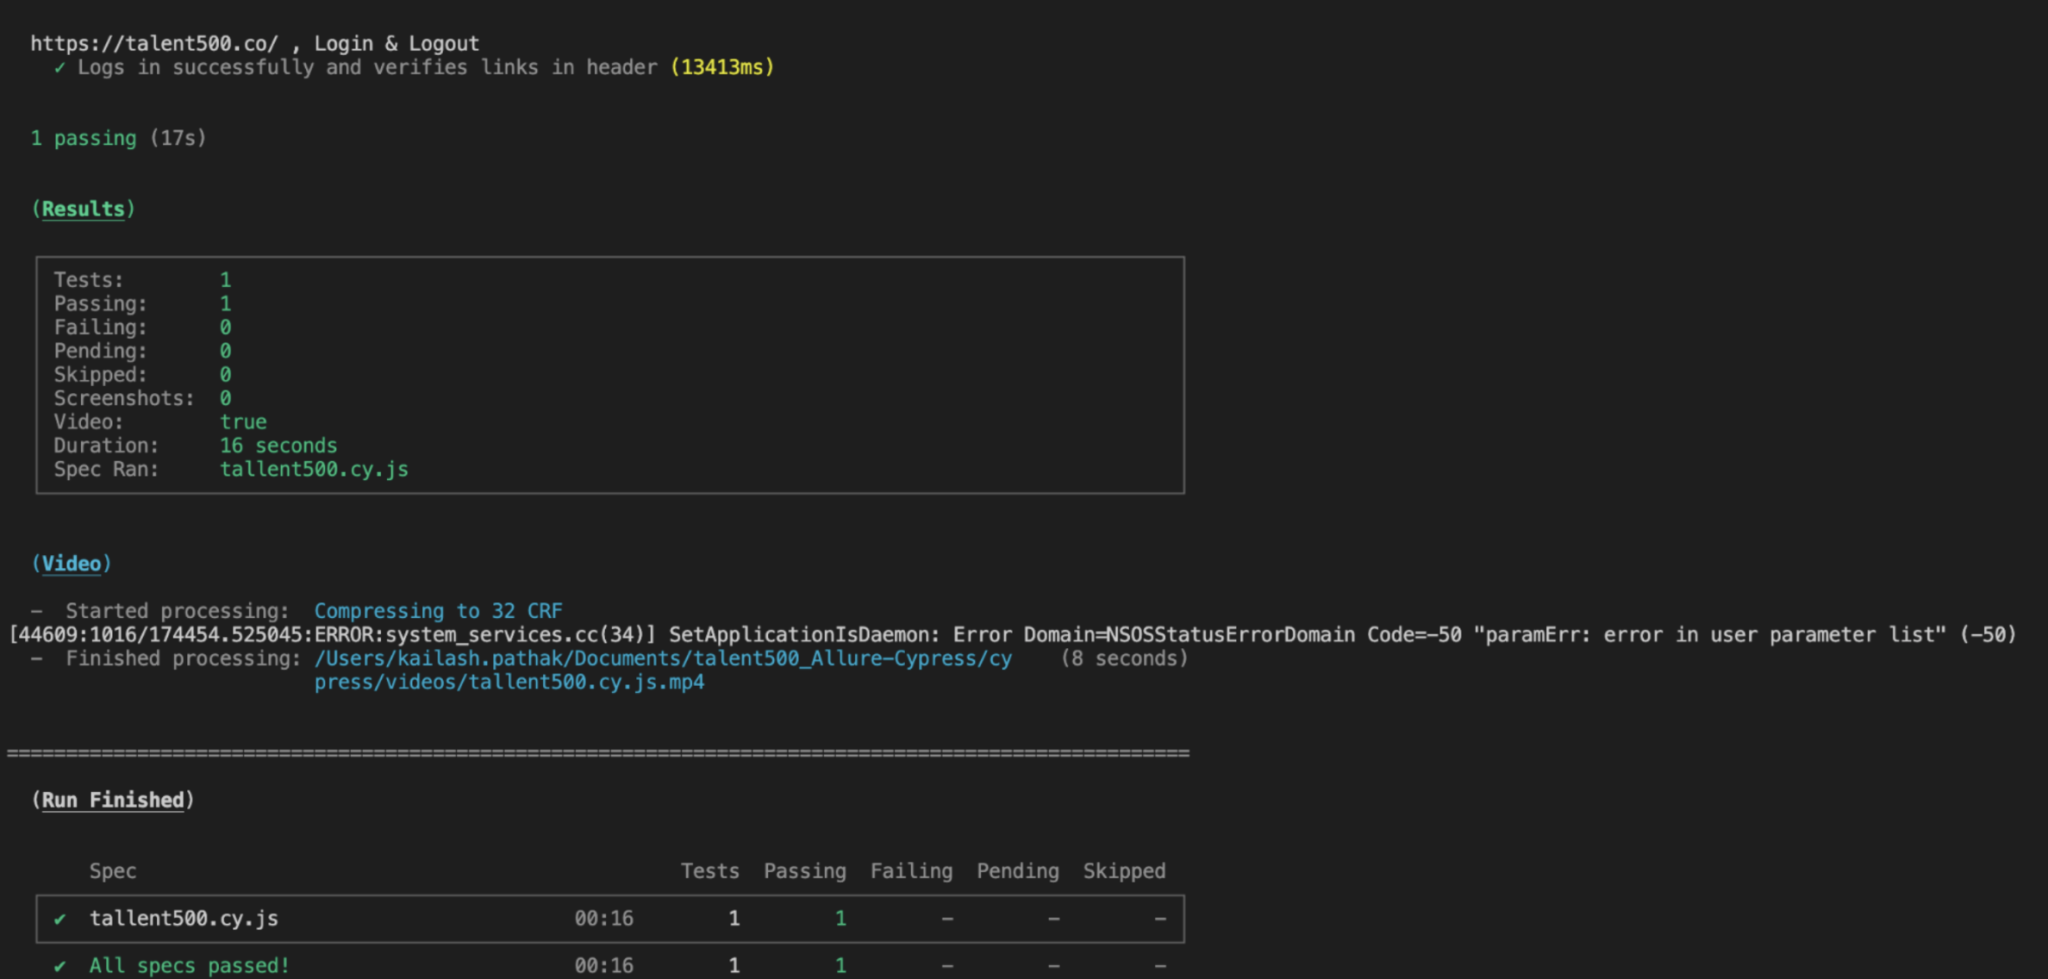Expand the Video section
2048x979 pixels.
(x=73, y=563)
